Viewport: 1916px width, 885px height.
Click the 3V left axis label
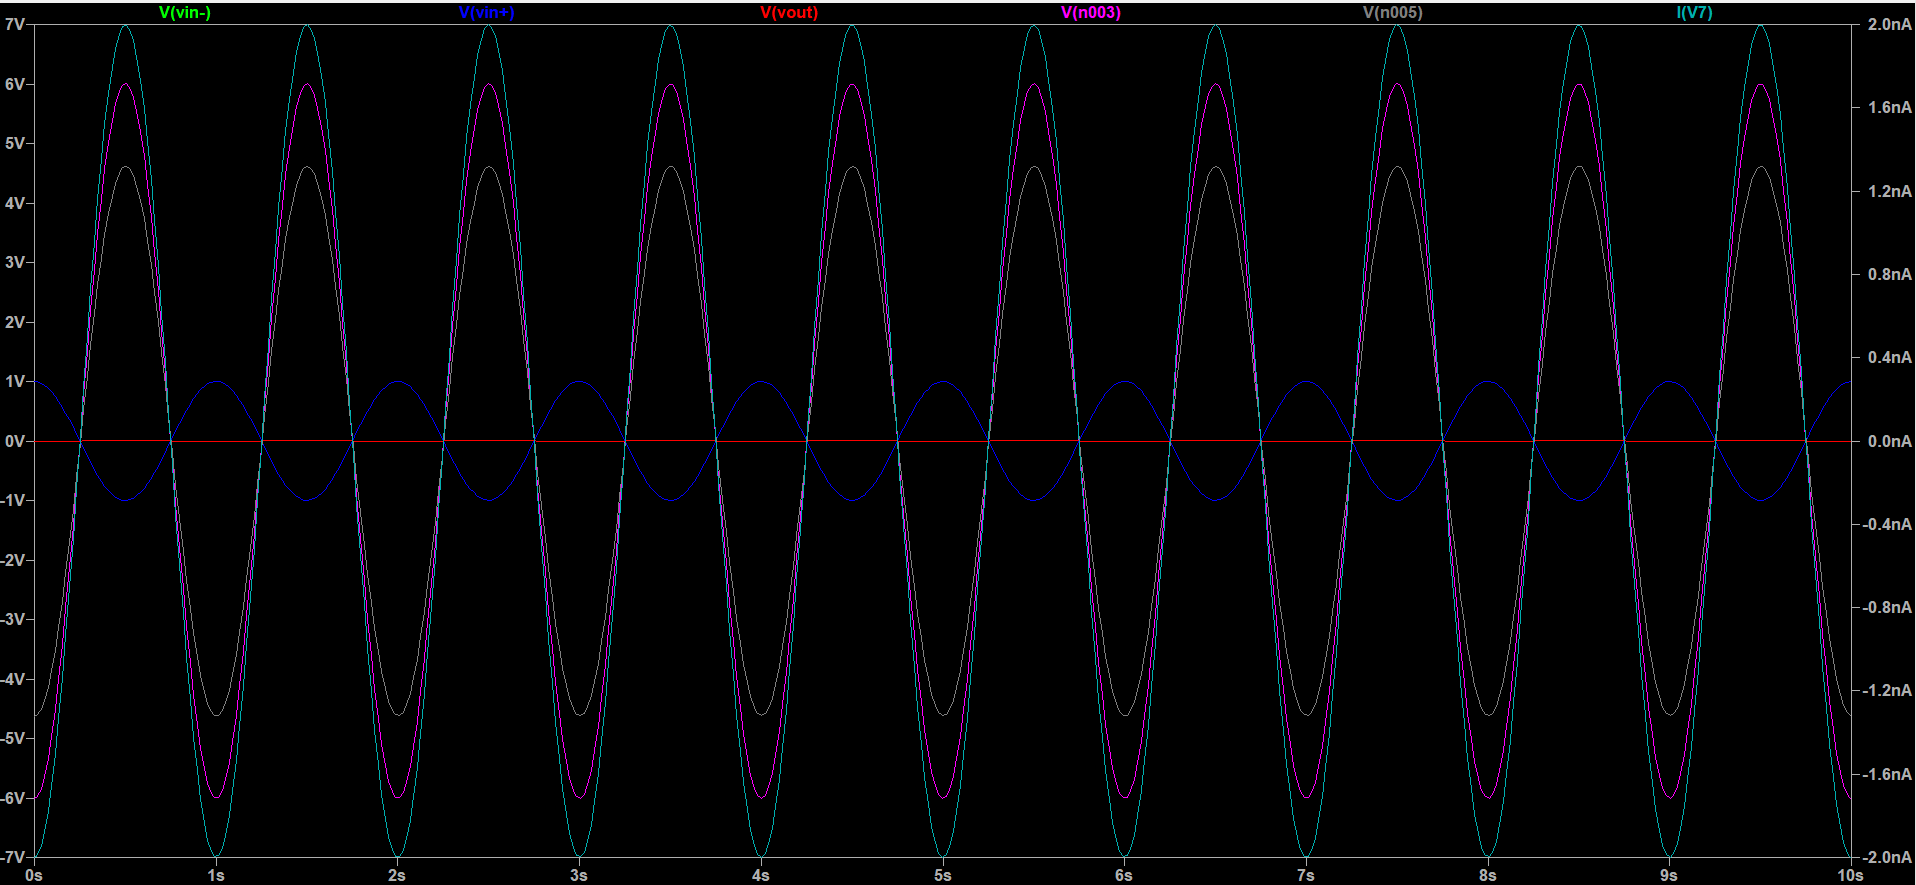[x=14, y=263]
